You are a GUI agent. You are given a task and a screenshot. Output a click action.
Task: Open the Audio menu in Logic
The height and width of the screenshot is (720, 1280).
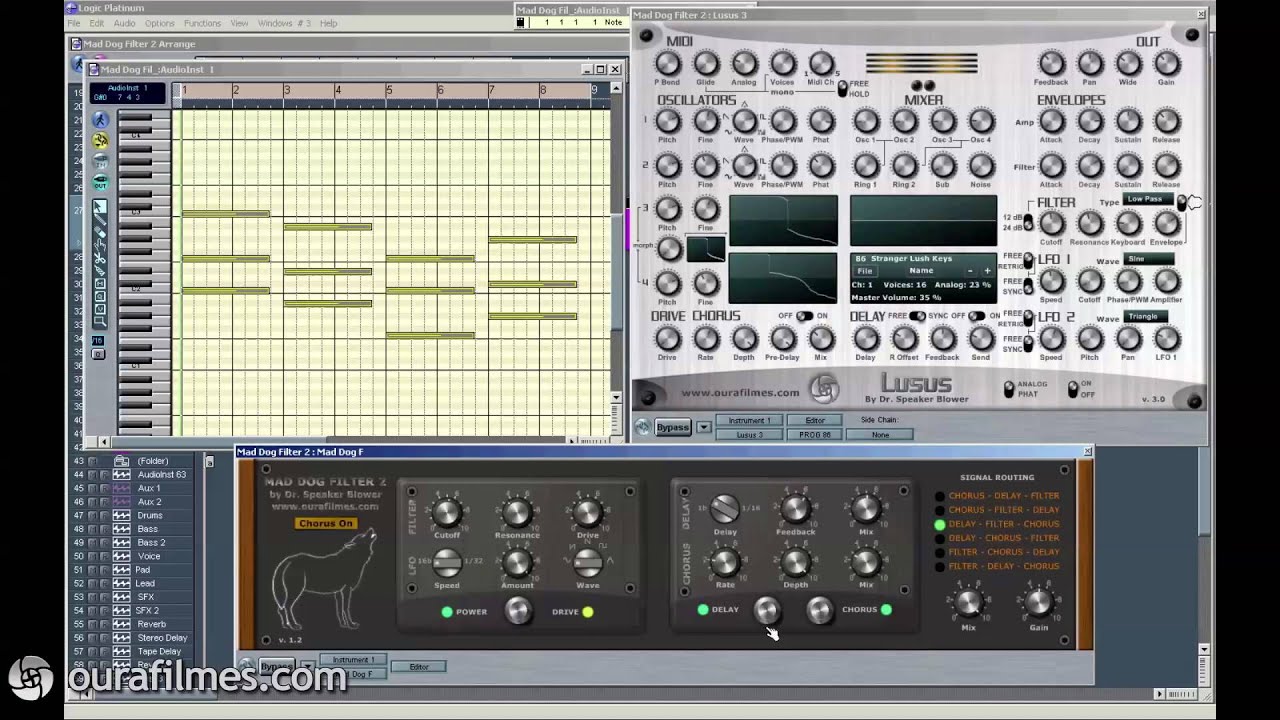tap(125, 23)
